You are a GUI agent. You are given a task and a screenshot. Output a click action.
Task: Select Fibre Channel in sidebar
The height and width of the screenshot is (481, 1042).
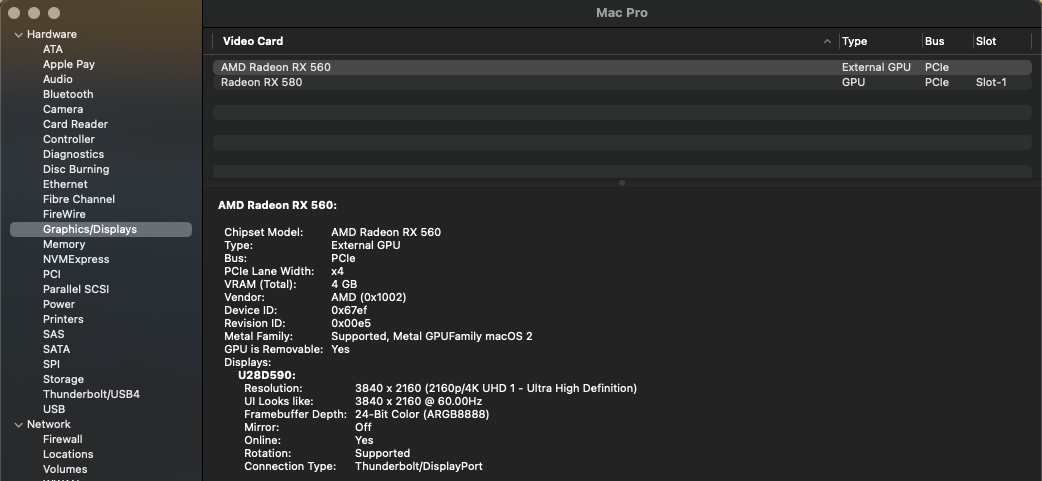point(78,199)
